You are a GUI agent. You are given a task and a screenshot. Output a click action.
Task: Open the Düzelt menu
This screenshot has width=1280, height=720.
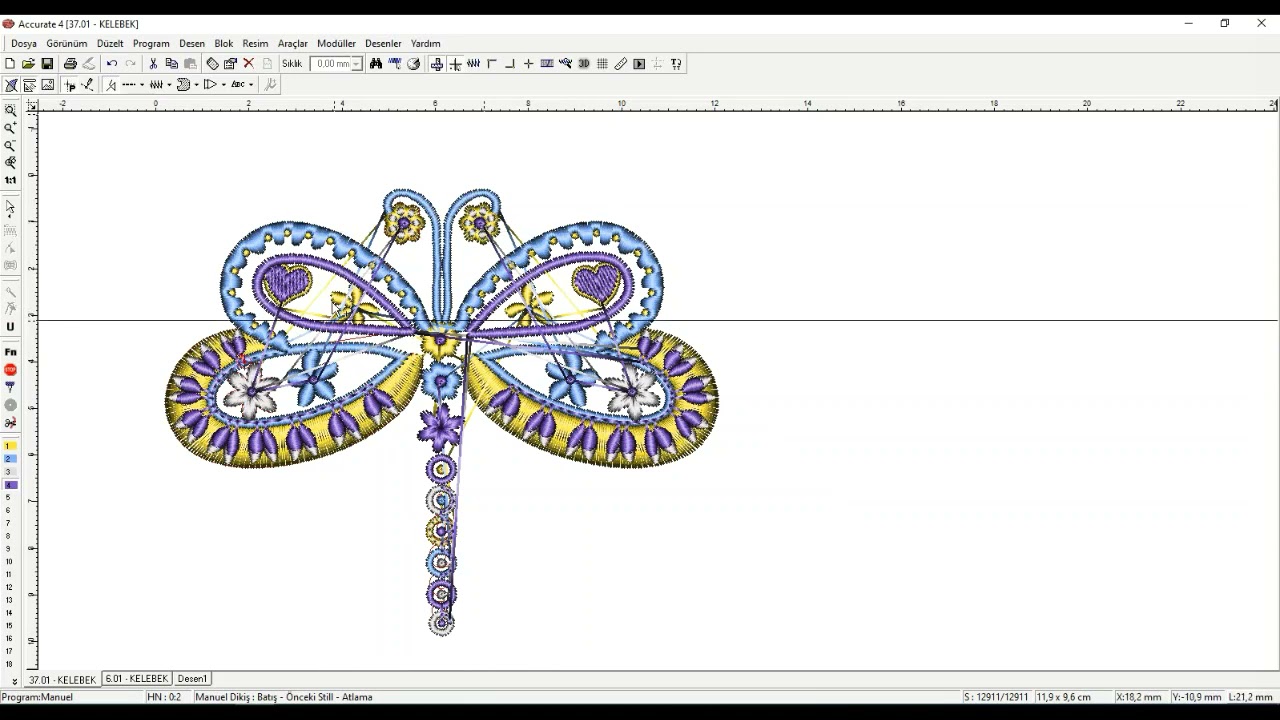click(110, 44)
